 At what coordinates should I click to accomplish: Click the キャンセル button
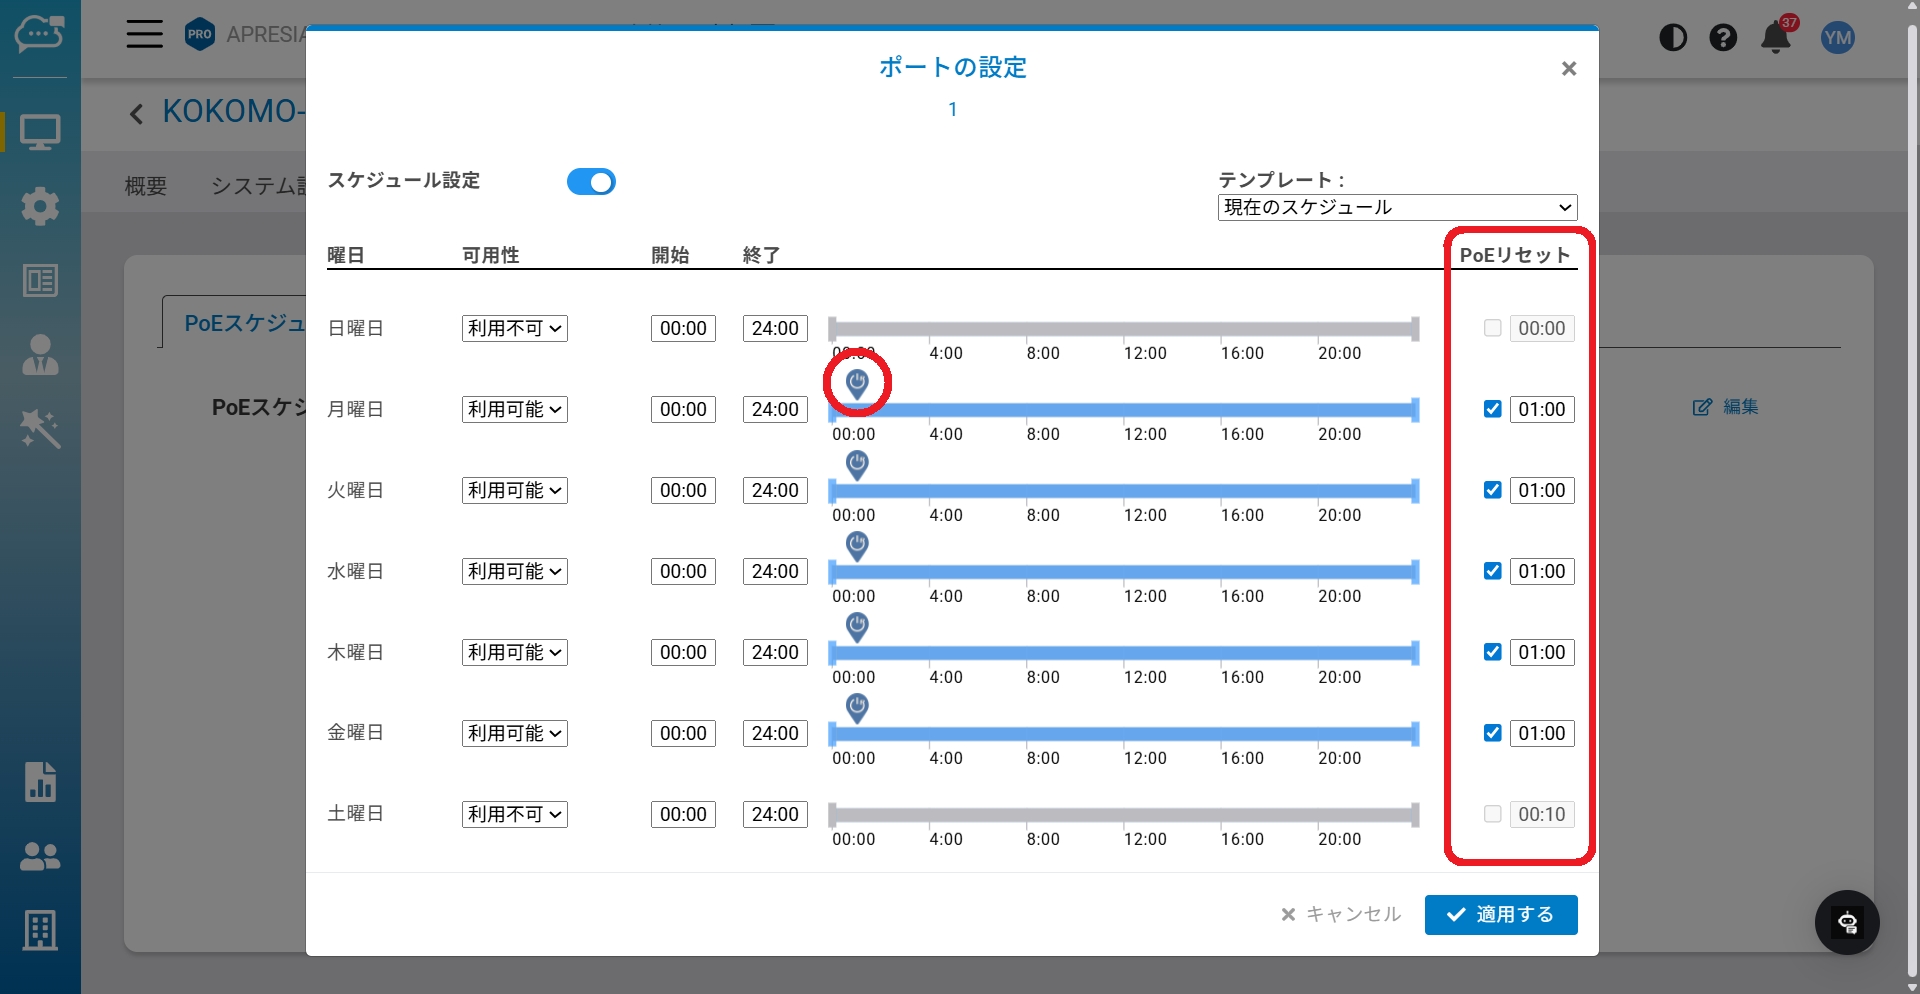pyautogui.click(x=1341, y=915)
